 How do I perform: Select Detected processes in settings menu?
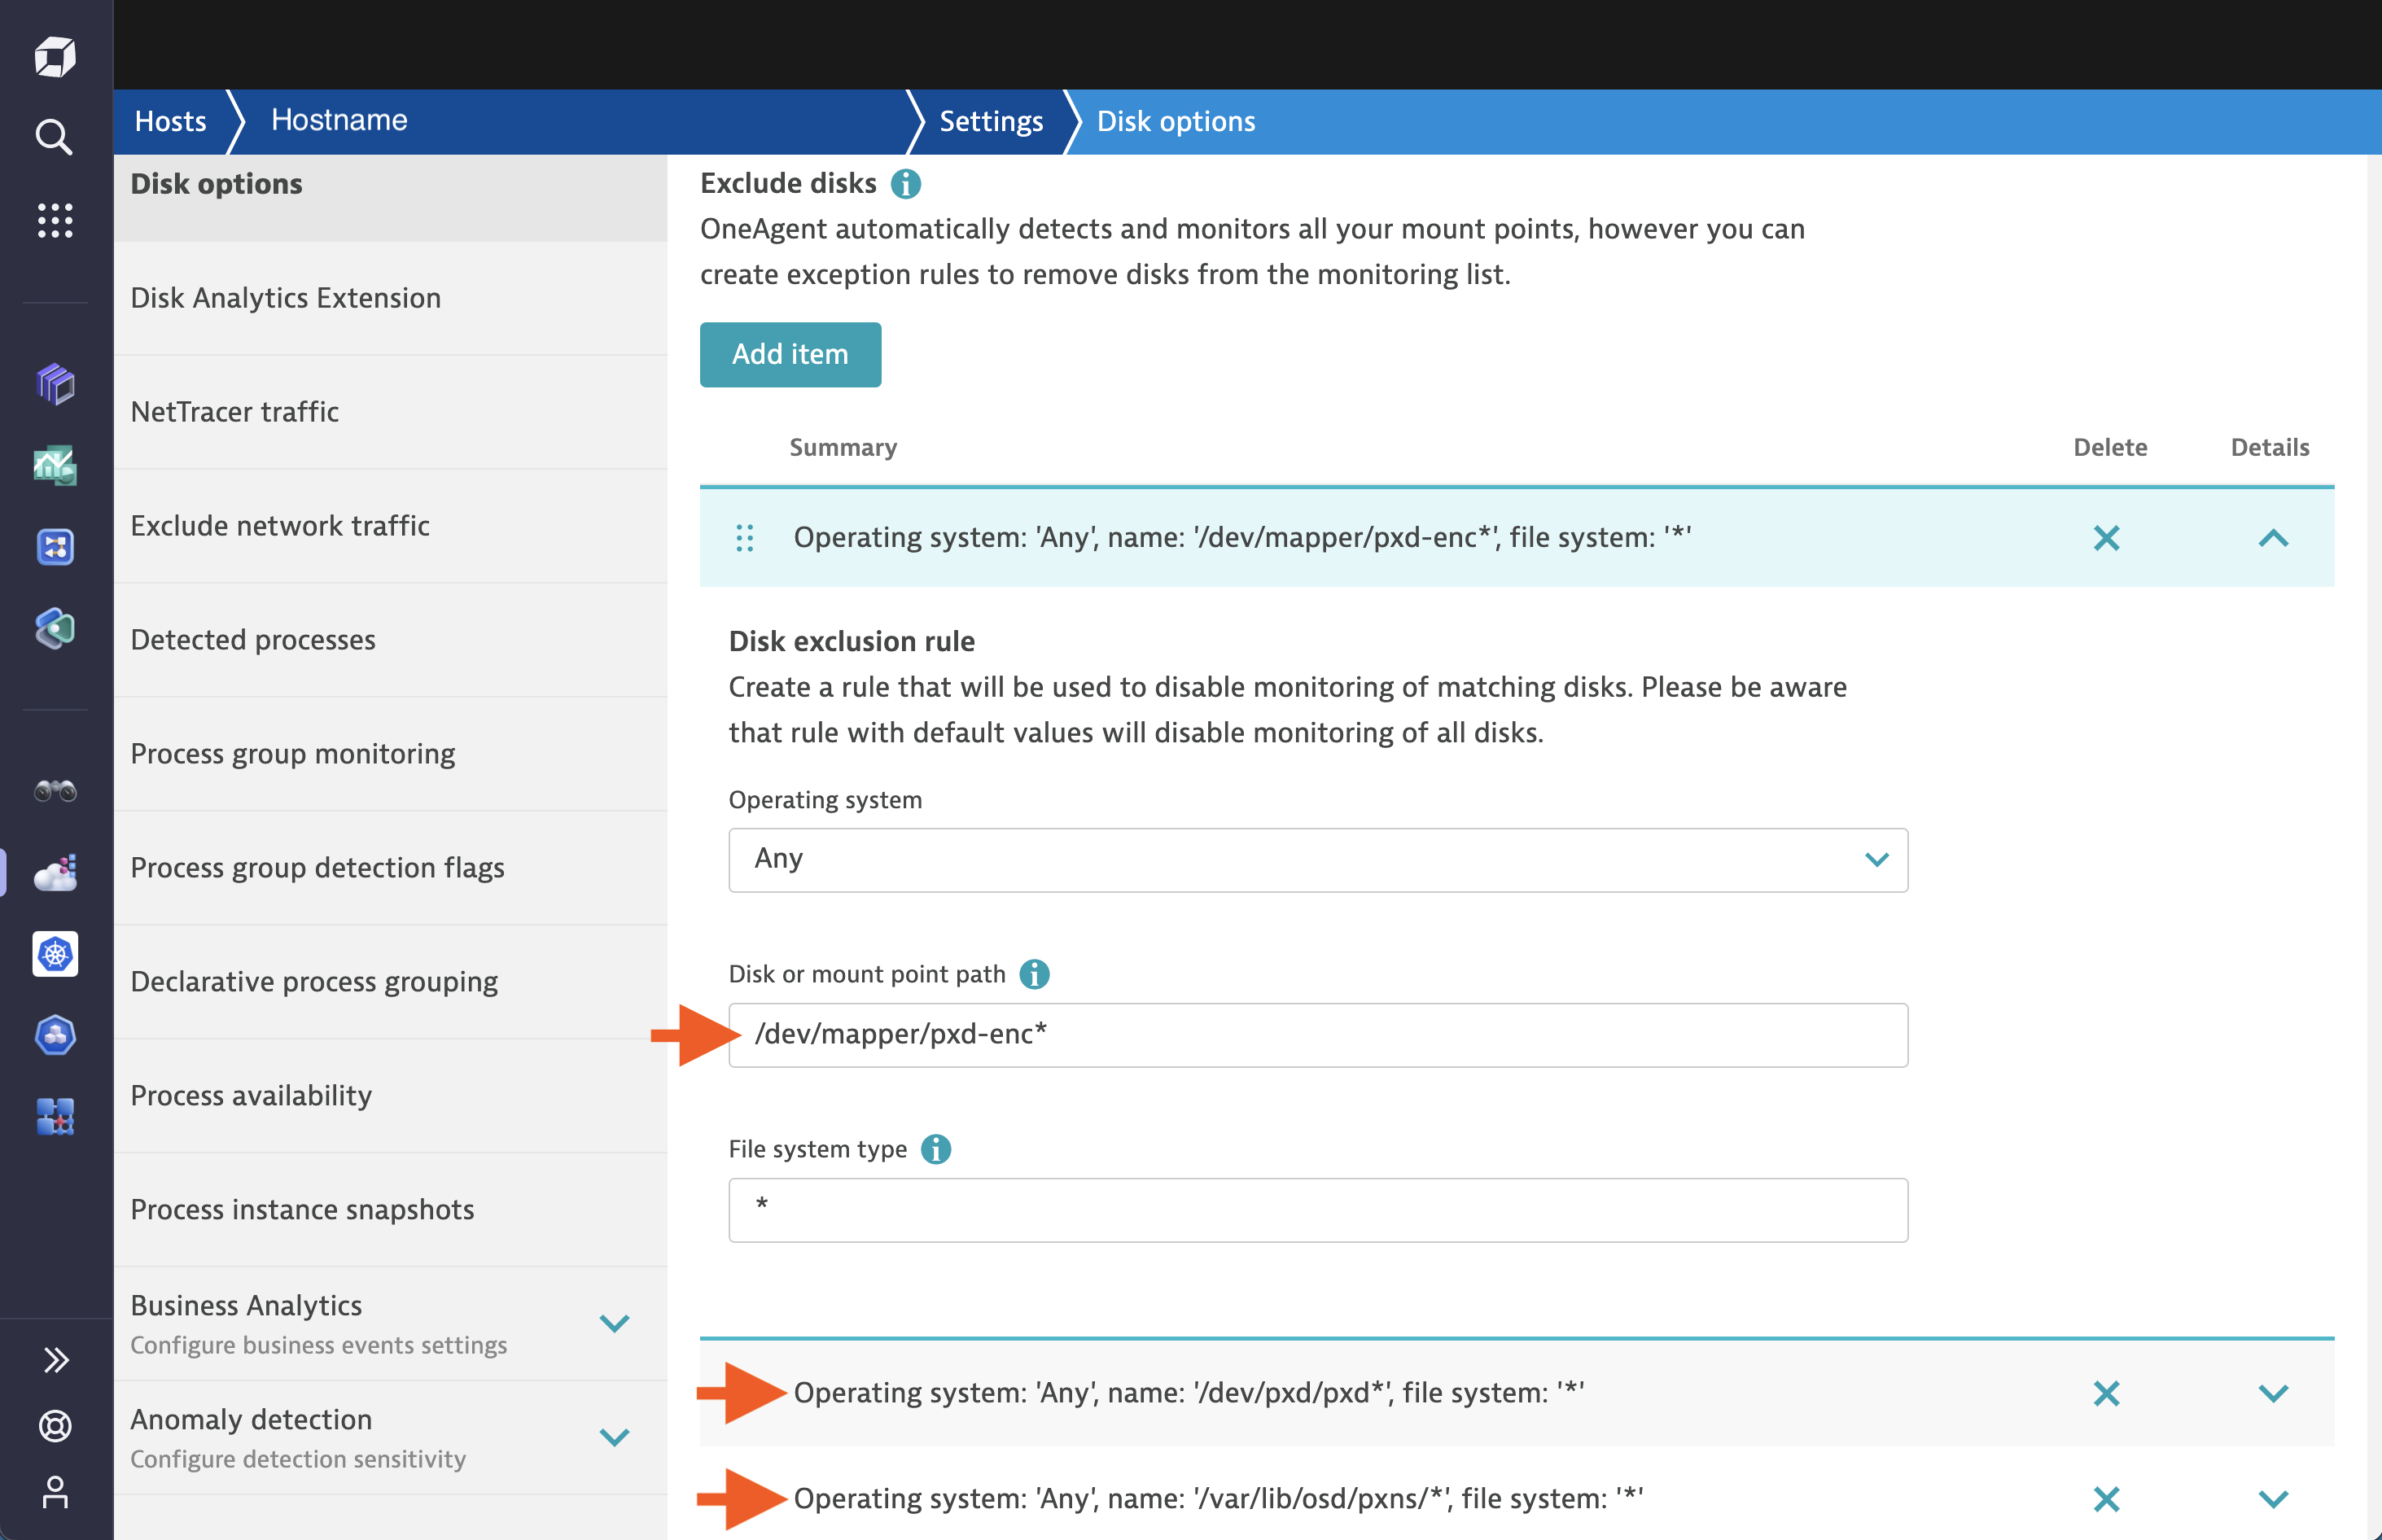click(x=253, y=640)
